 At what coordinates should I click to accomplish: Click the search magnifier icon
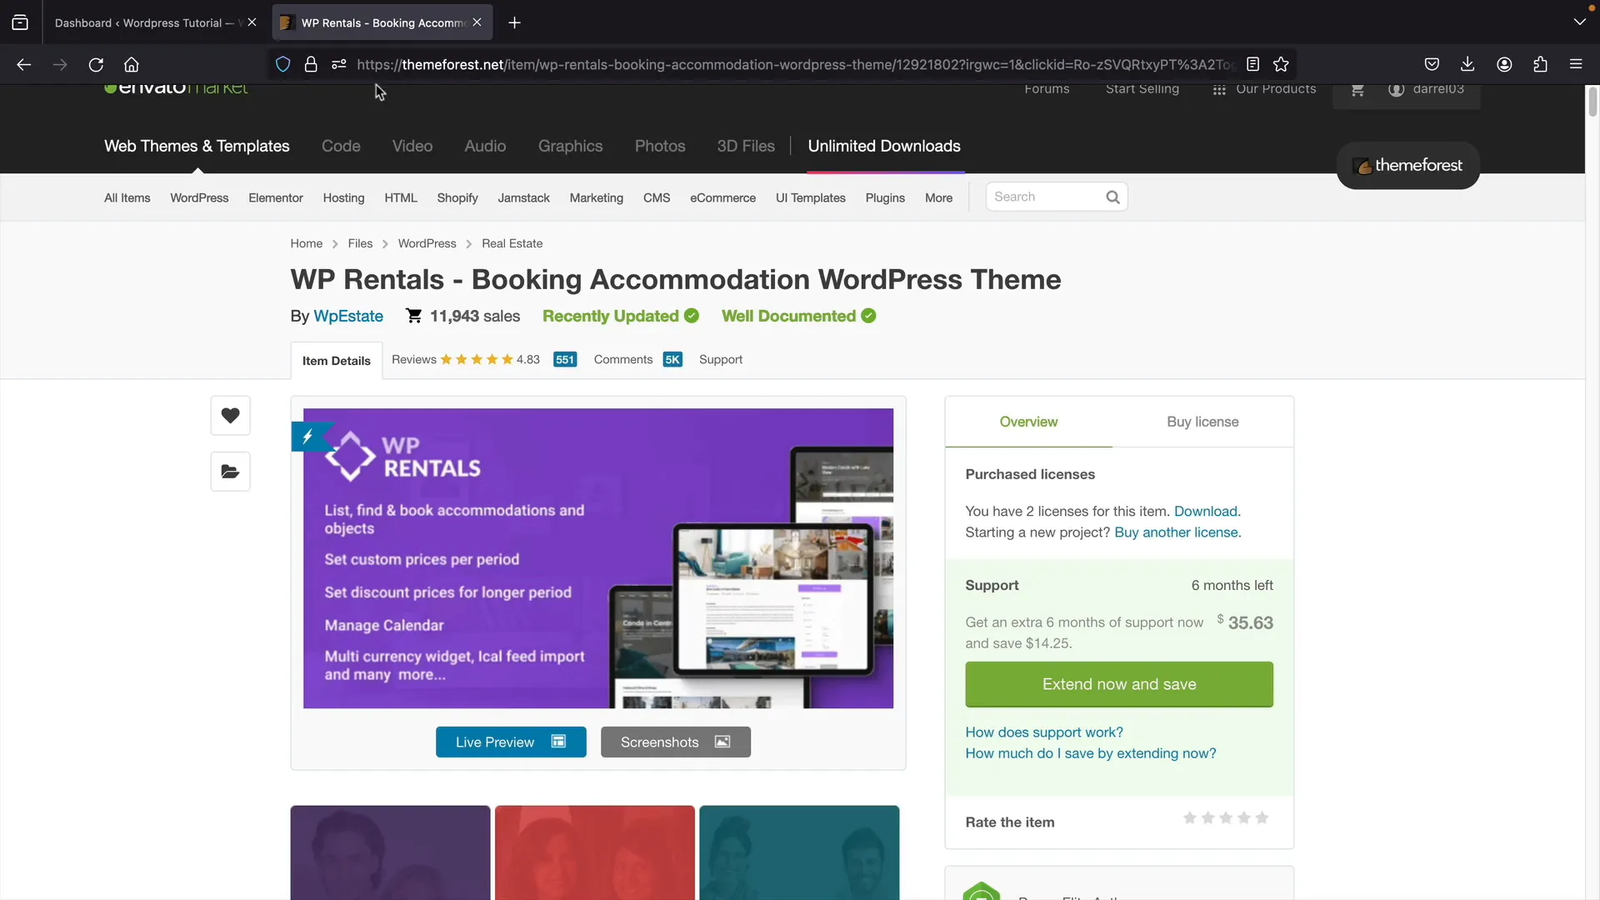coord(1113,197)
